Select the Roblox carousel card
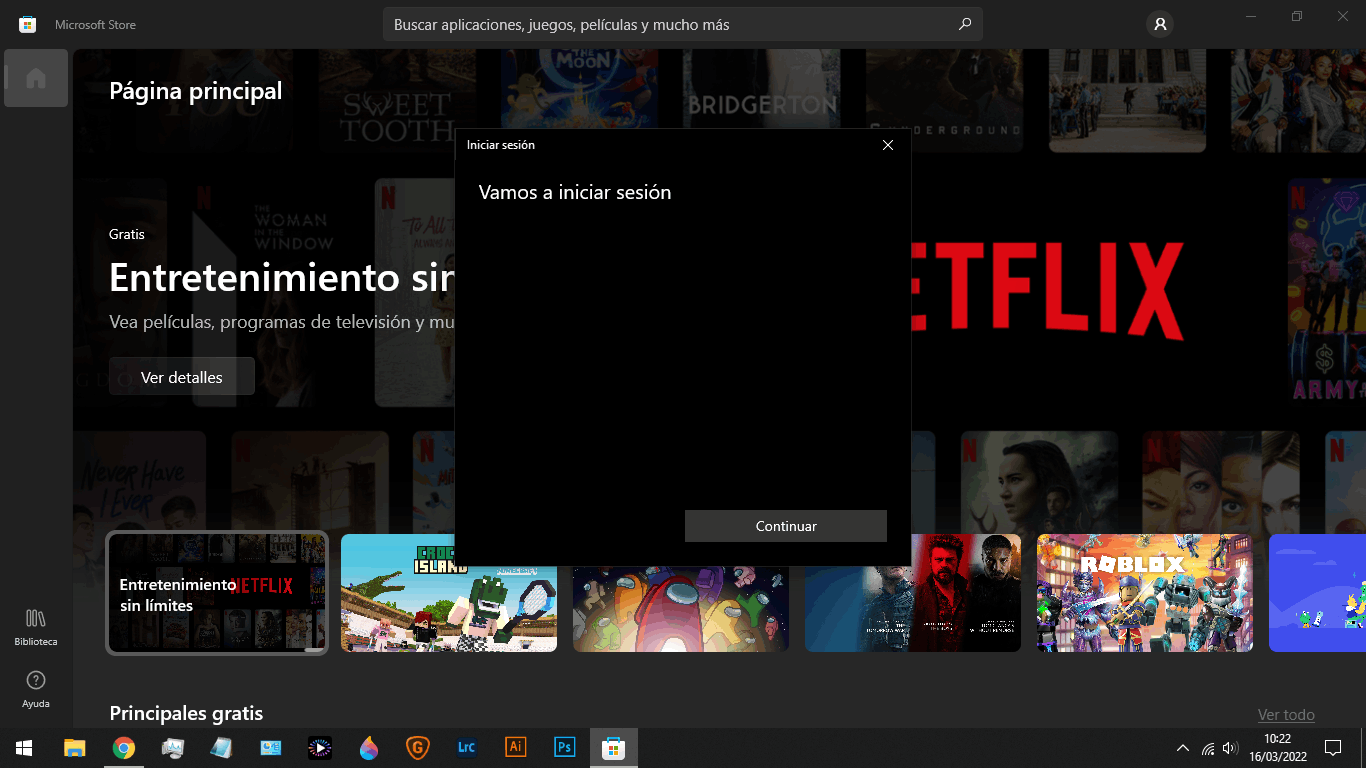Viewport: 1366px width, 768px height. (1145, 593)
